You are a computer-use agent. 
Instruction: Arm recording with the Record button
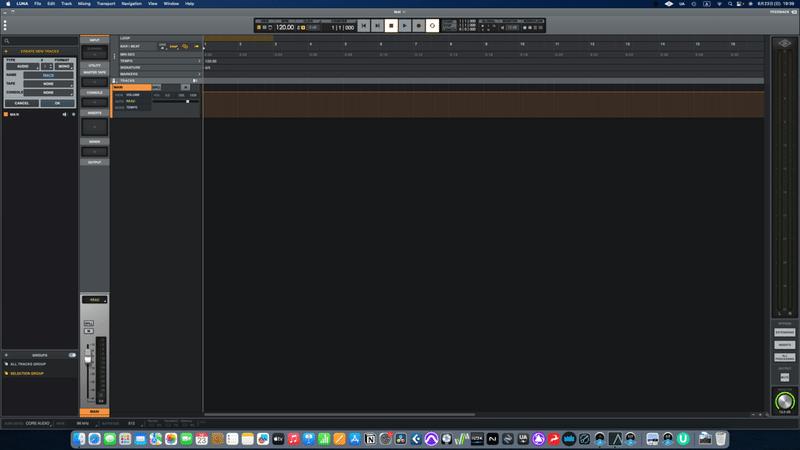[x=419, y=26]
